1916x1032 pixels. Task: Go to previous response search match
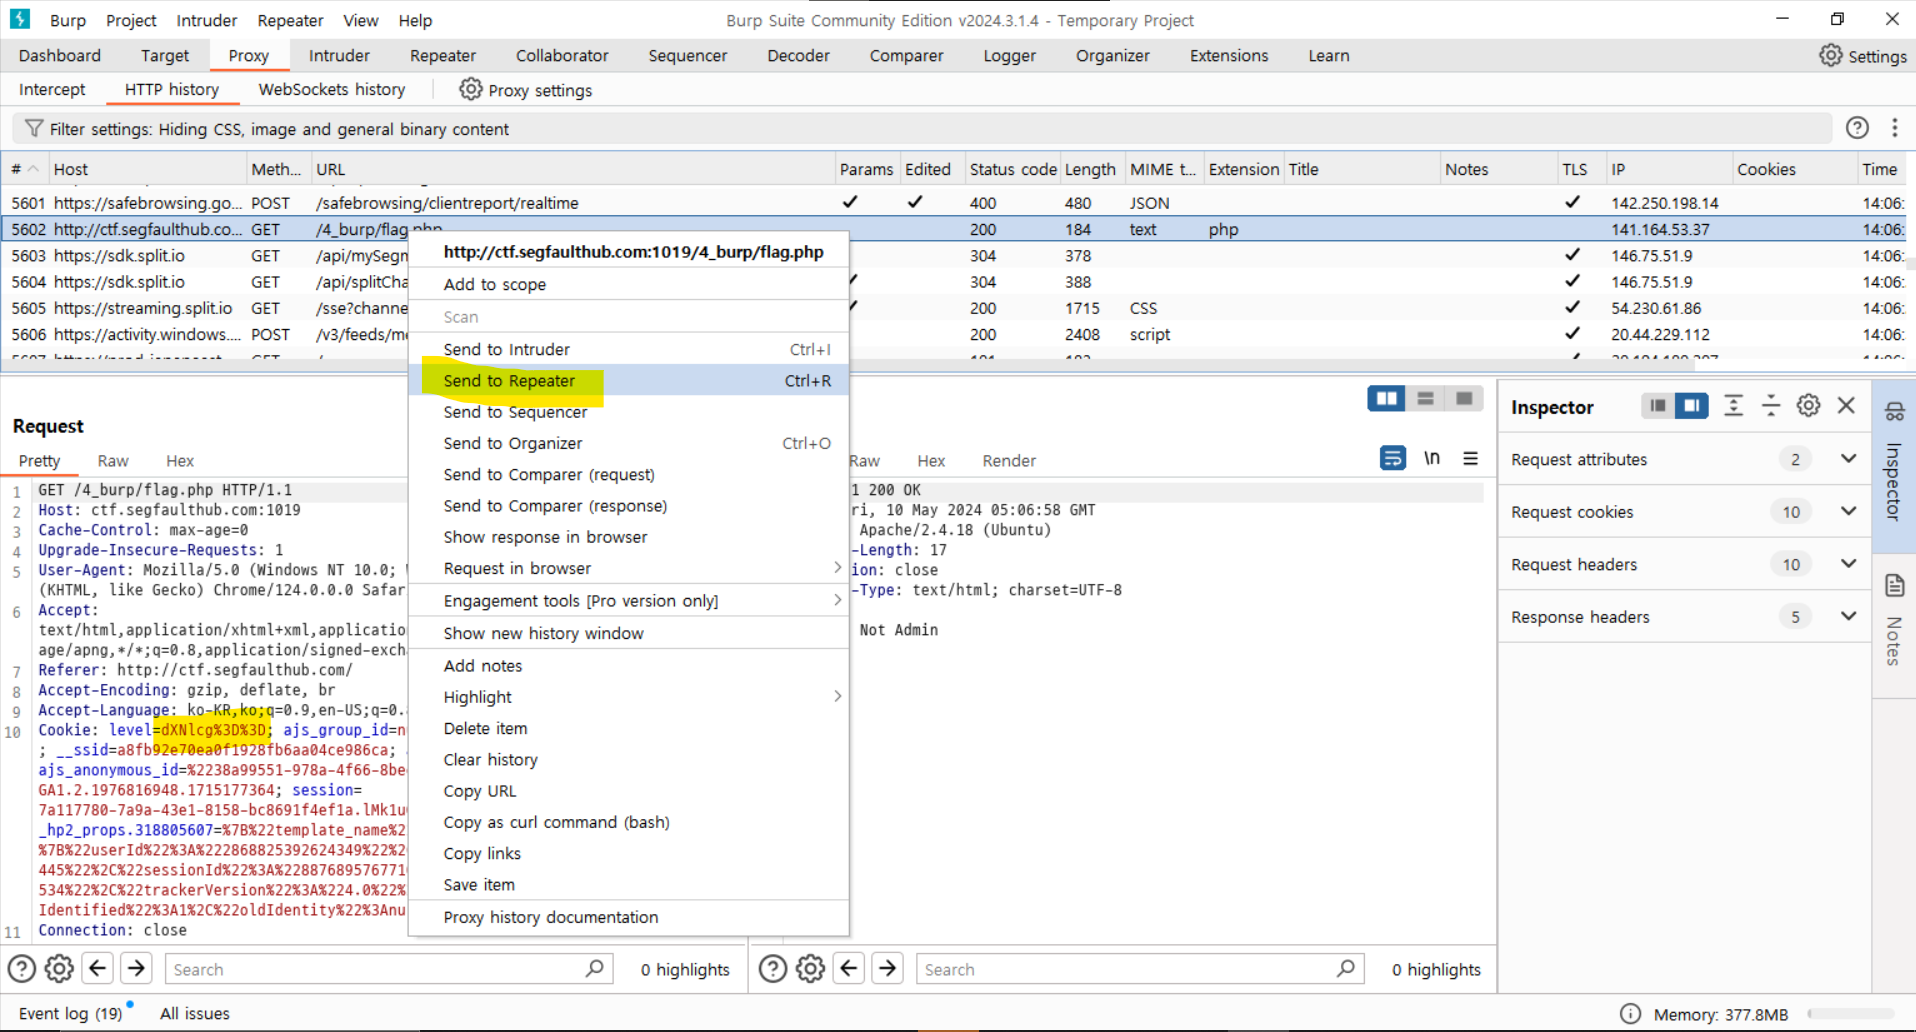[849, 968]
